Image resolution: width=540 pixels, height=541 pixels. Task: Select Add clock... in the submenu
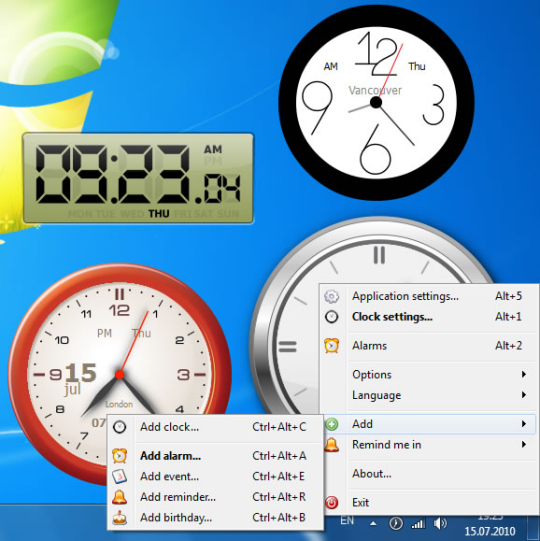[x=215, y=427]
